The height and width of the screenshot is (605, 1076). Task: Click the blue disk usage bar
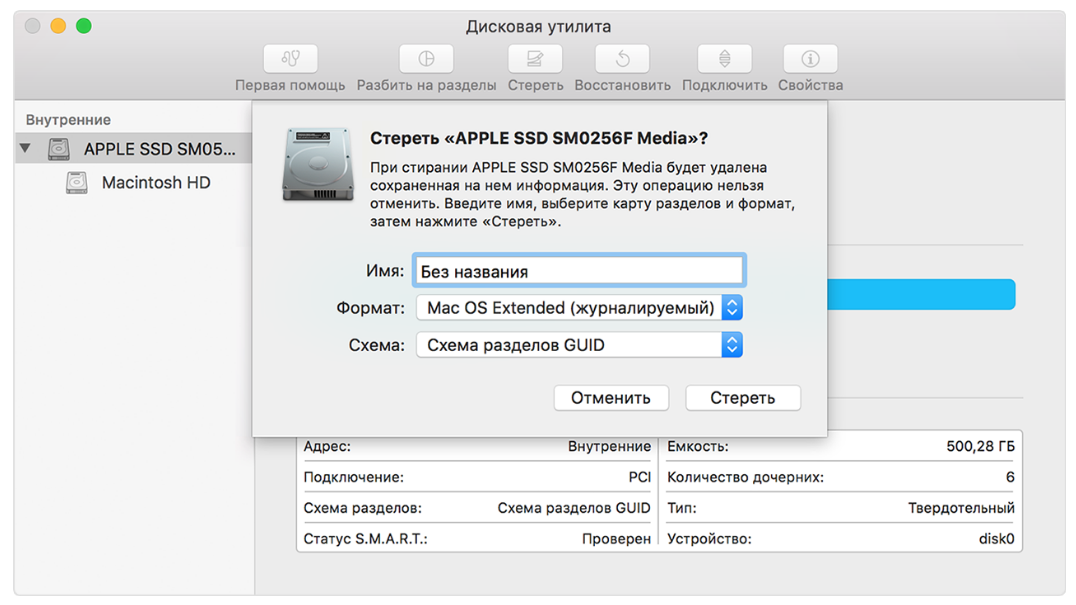coord(920,294)
